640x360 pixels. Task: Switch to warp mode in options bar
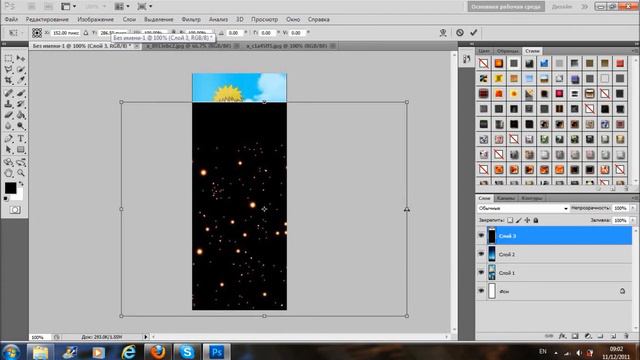pos(443,33)
